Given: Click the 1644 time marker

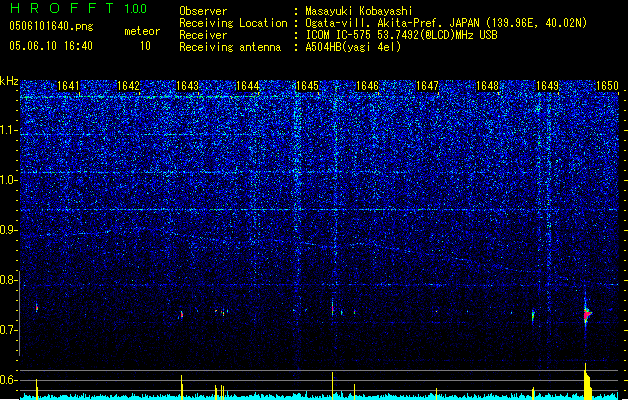Looking at the screenshot, I should [x=248, y=86].
